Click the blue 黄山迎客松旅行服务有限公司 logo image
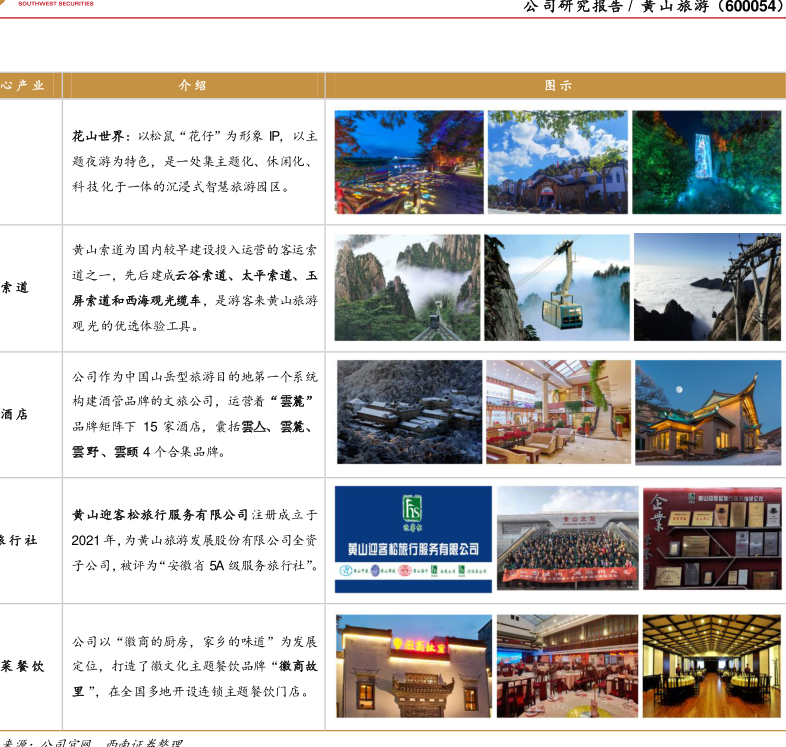 point(412,539)
